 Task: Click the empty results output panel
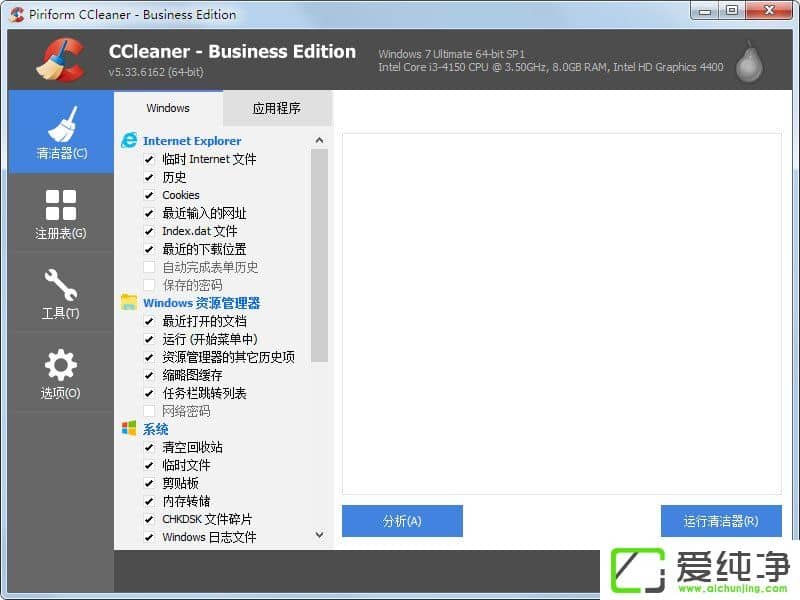pos(562,314)
